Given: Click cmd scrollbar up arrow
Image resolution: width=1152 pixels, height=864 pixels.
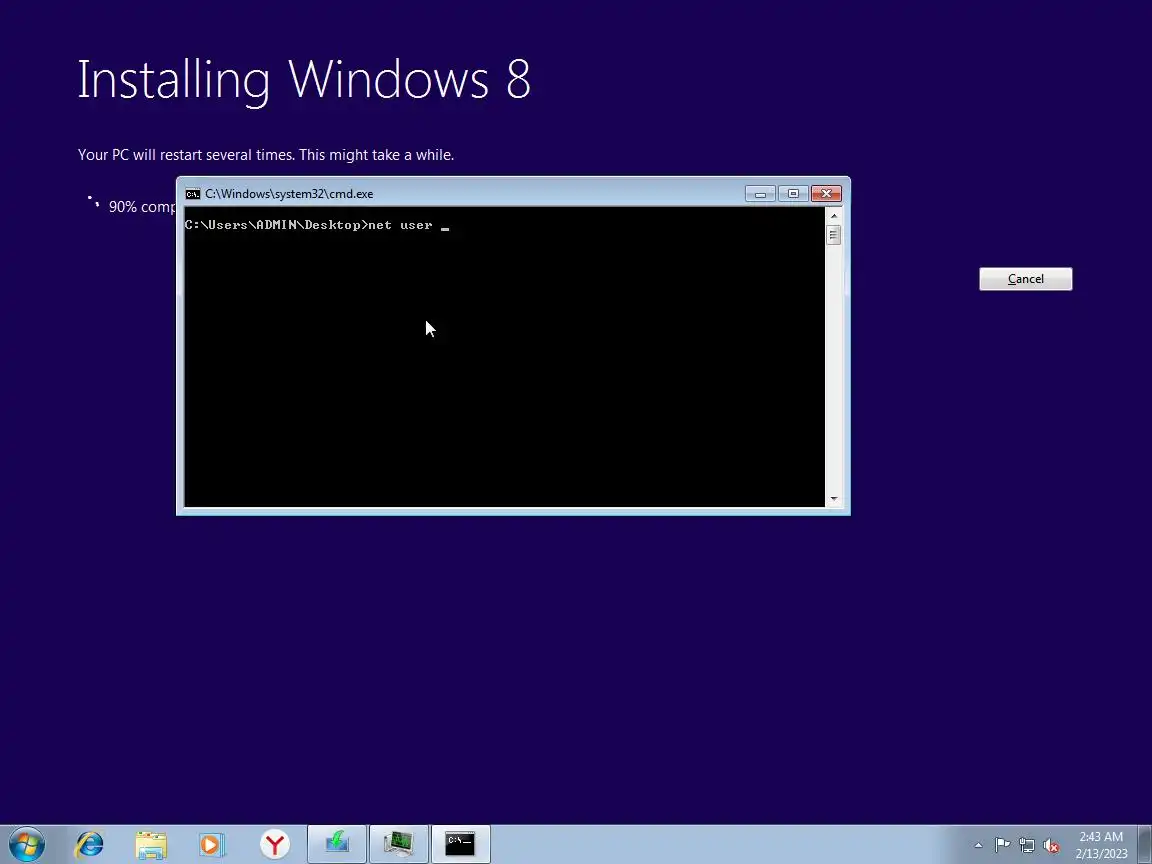Looking at the screenshot, I should point(833,216).
